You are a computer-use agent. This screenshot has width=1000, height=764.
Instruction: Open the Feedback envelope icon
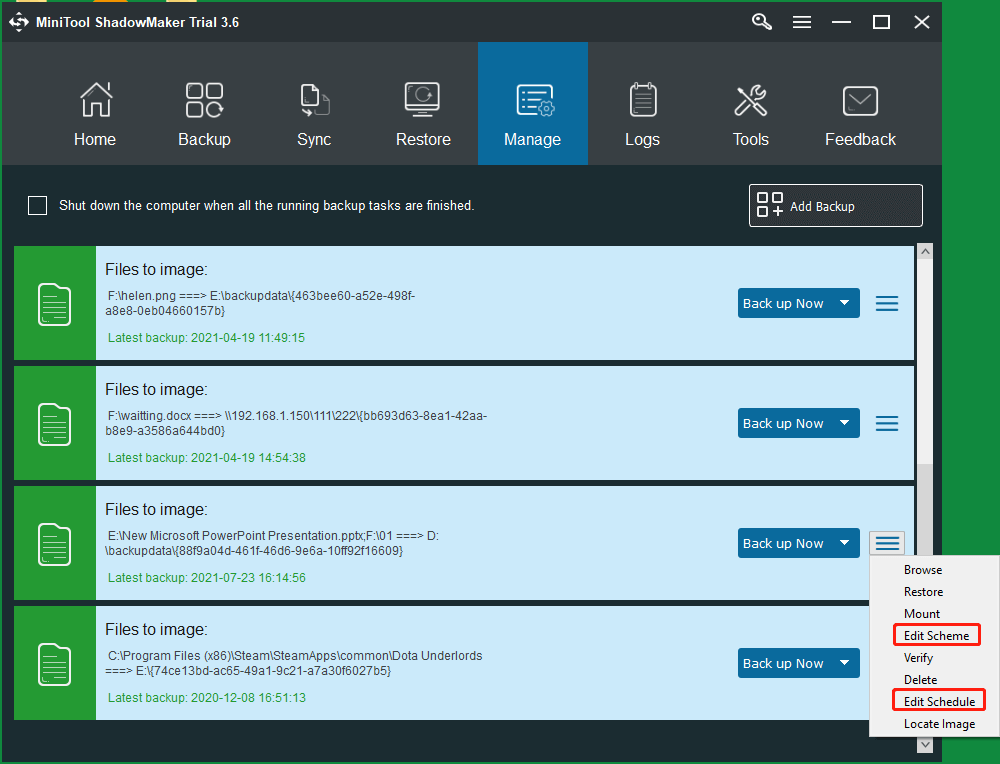click(860, 101)
